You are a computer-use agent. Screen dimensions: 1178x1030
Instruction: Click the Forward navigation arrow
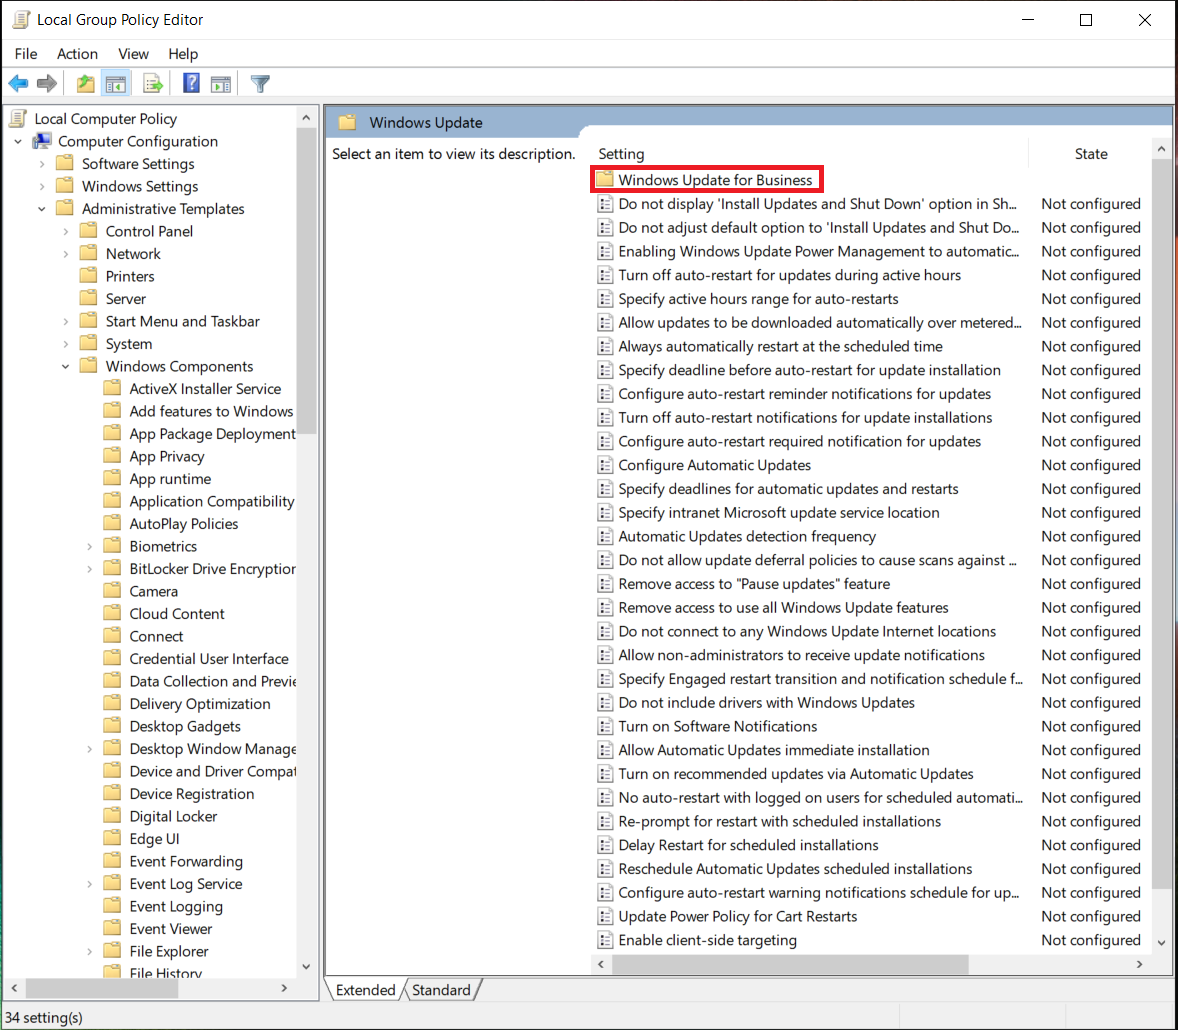point(46,83)
